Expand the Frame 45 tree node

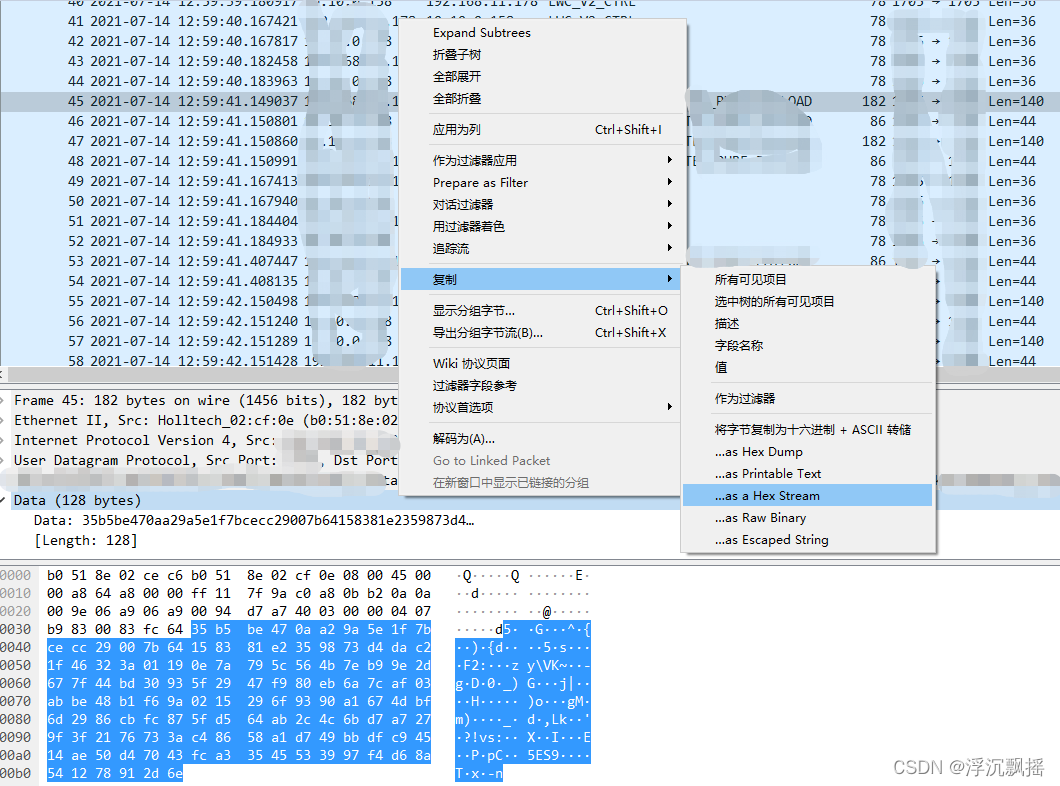coord(3,401)
